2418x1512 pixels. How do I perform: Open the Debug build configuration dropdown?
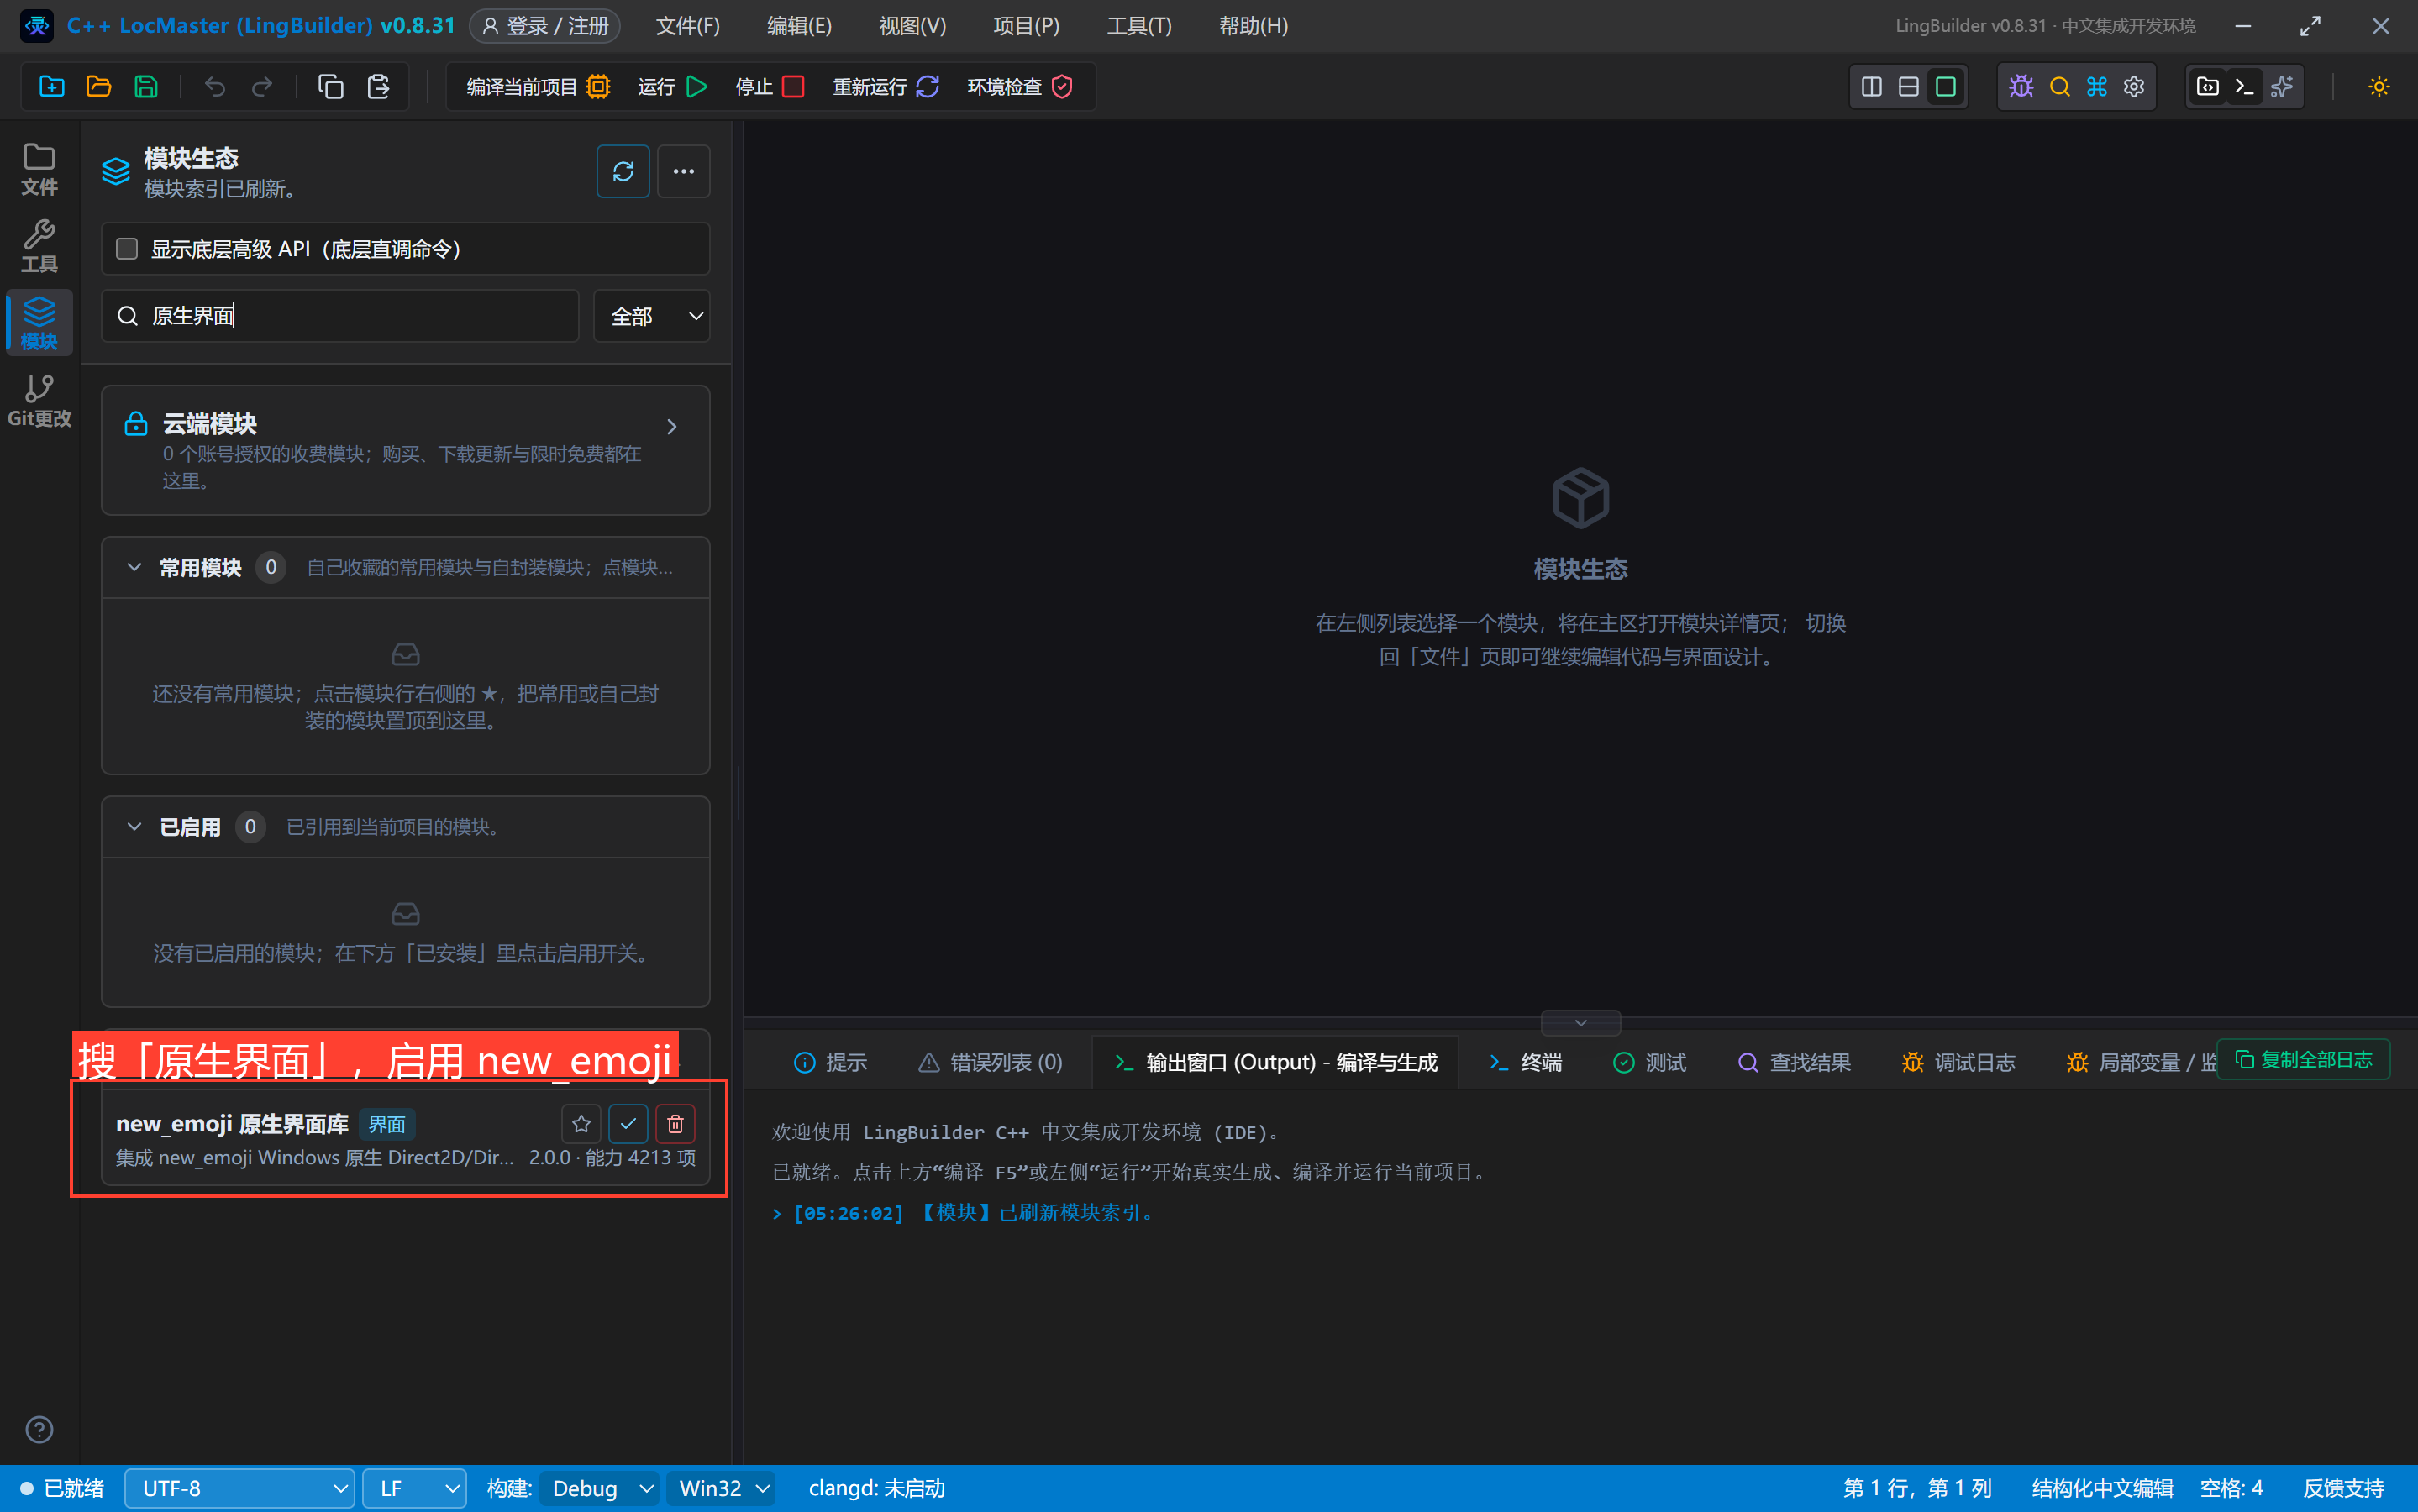pos(600,1488)
